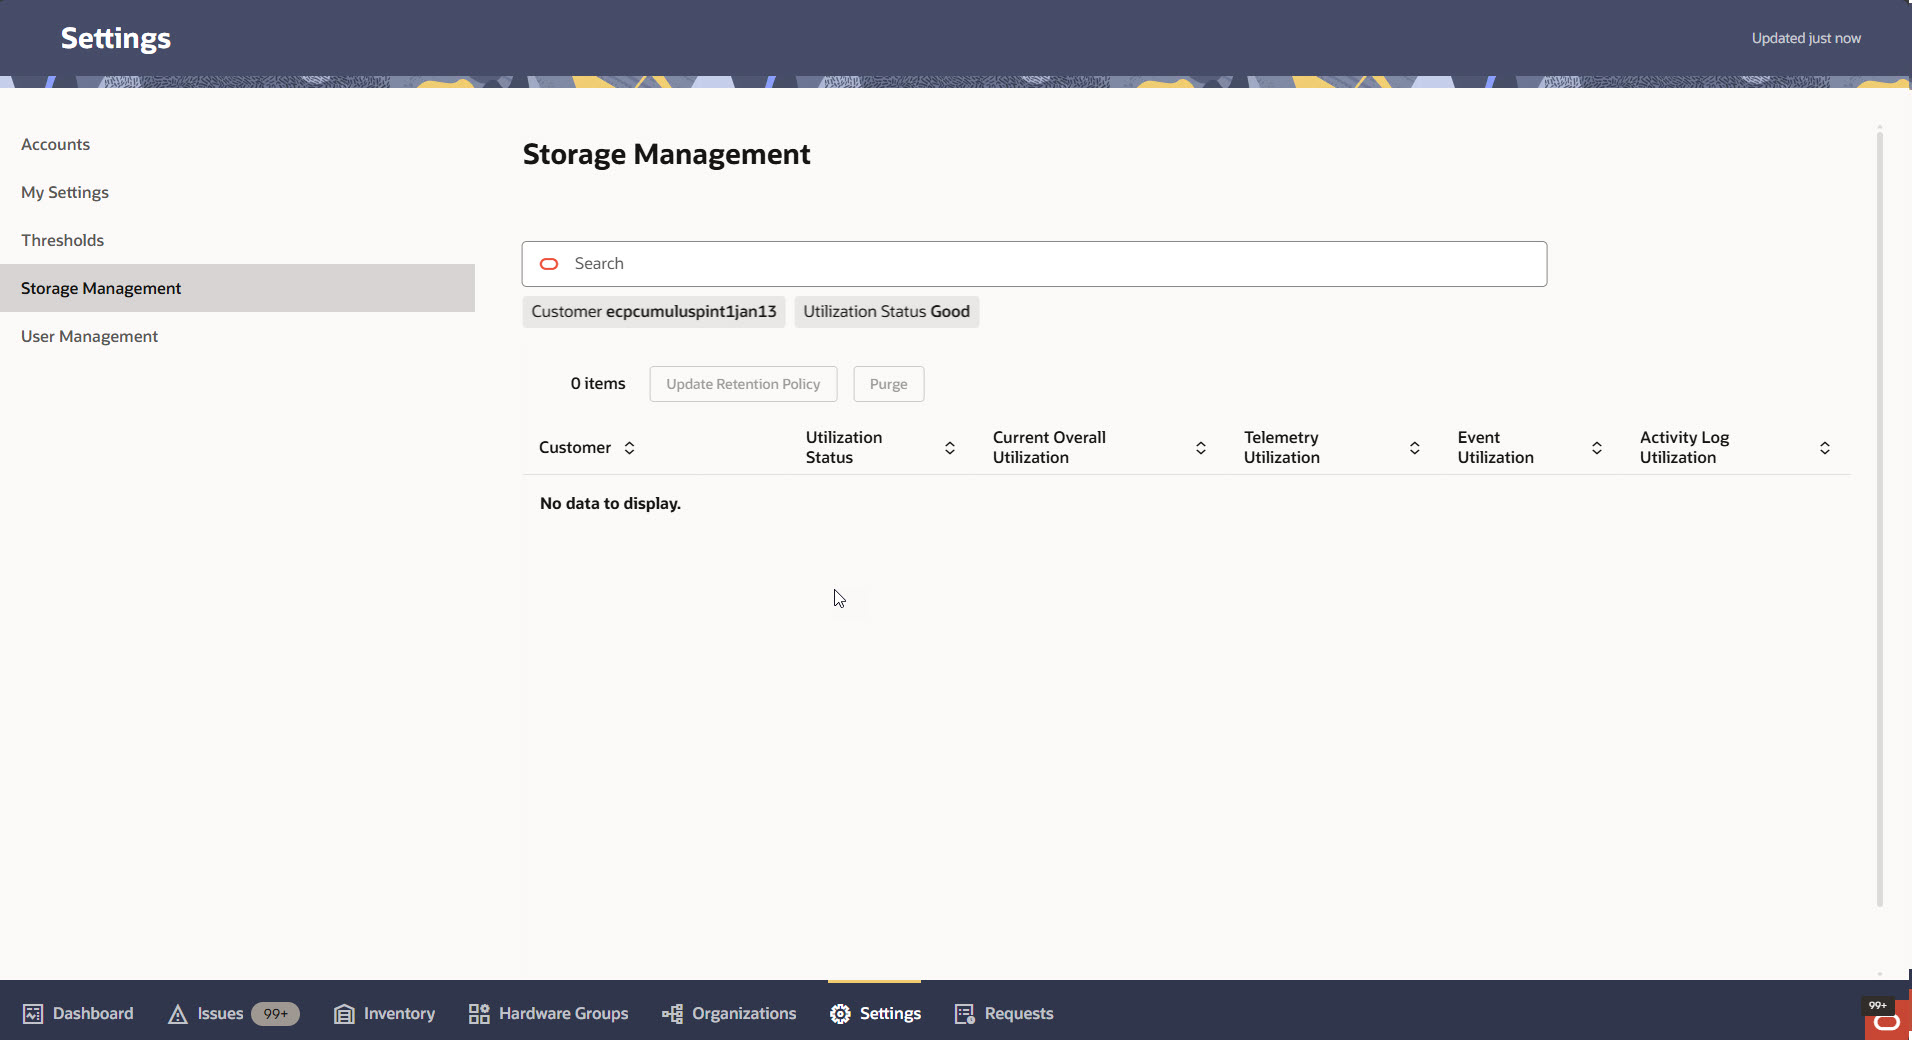The width and height of the screenshot is (1912, 1040).
Task: Sort table by Customer column
Action: point(630,447)
